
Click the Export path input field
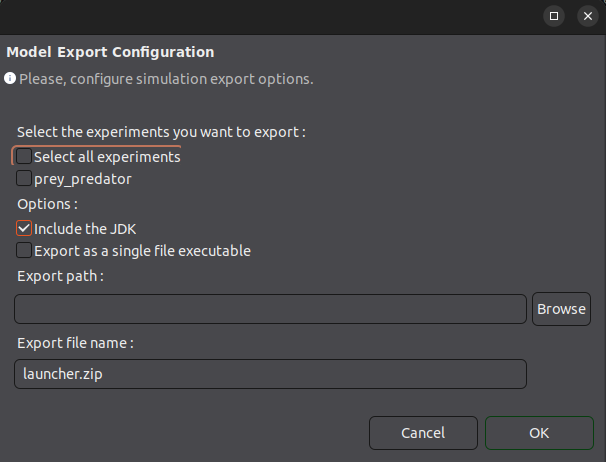[x=271, y=309]
